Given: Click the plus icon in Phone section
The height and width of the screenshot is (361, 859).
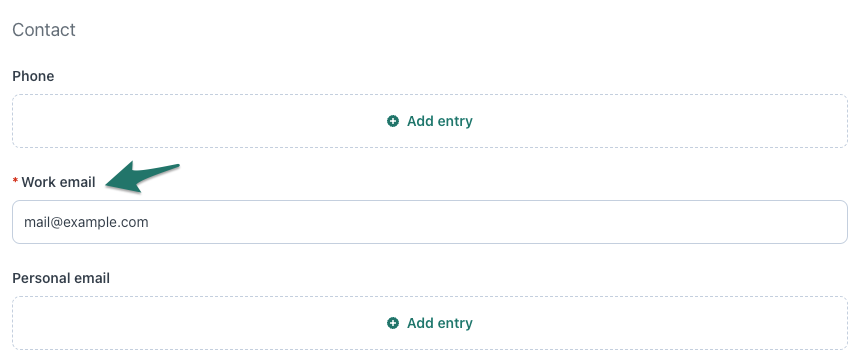Looking at the screenshot, I should coord(393,121).
